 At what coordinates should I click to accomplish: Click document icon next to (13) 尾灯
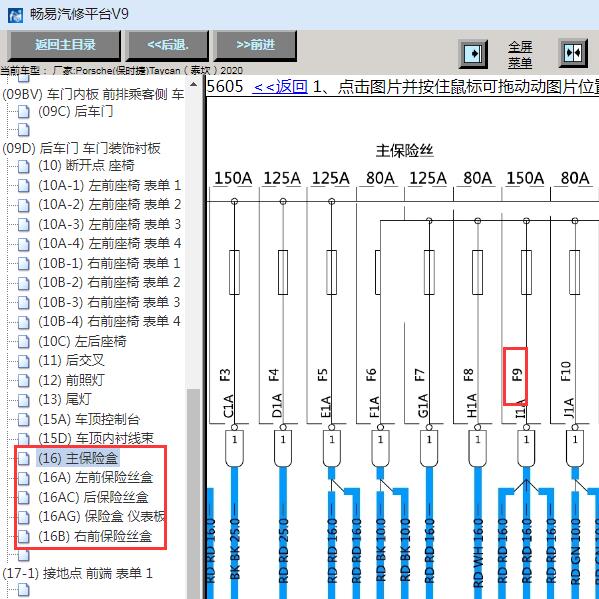23,400
